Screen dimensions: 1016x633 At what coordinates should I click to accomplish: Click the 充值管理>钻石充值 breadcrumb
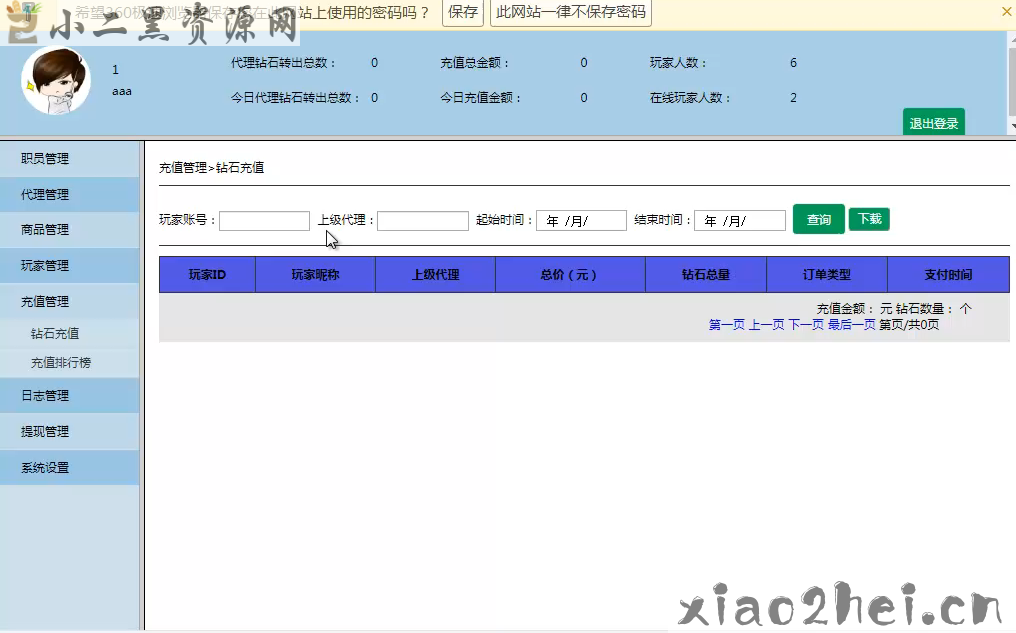coord(211,168)
